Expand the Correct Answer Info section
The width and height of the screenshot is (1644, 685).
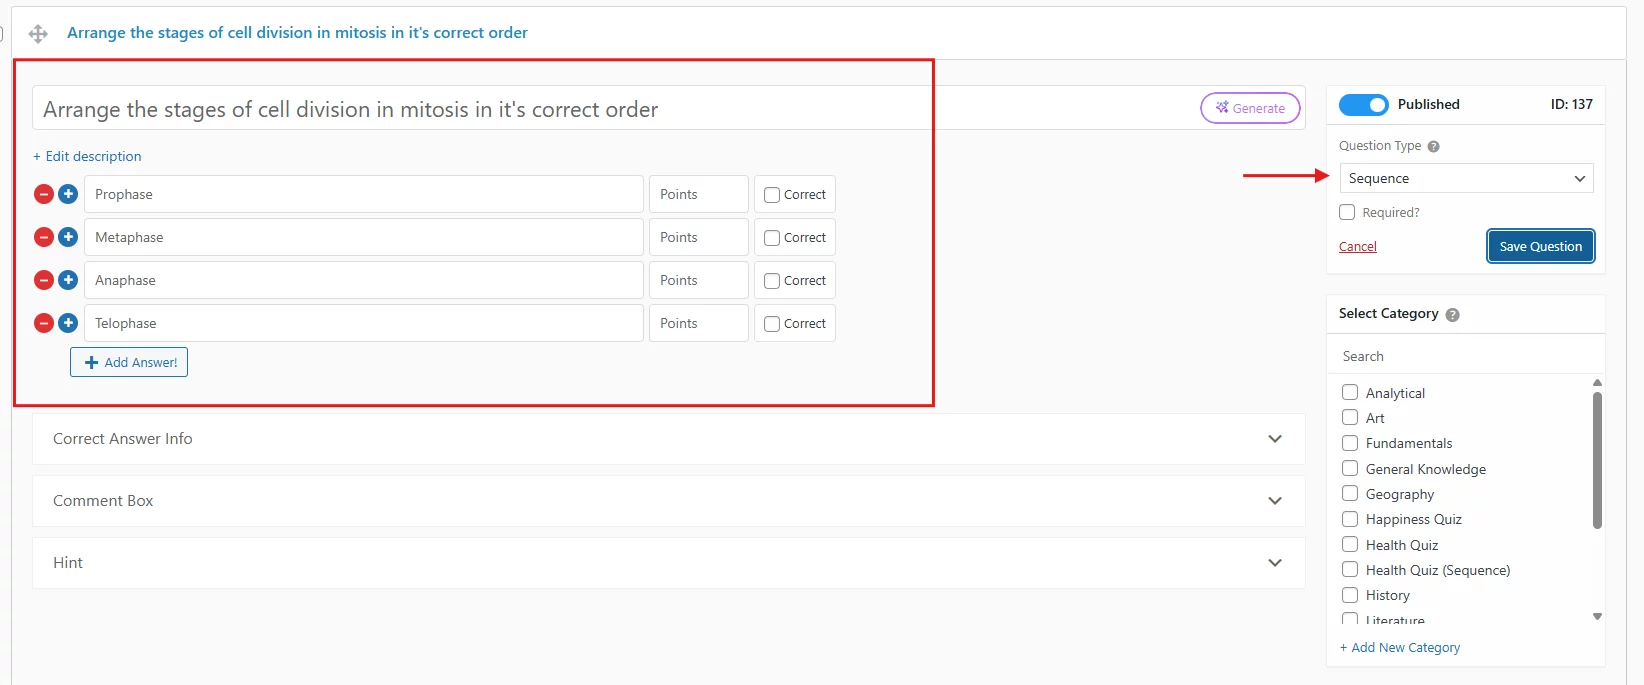point(668,439)
